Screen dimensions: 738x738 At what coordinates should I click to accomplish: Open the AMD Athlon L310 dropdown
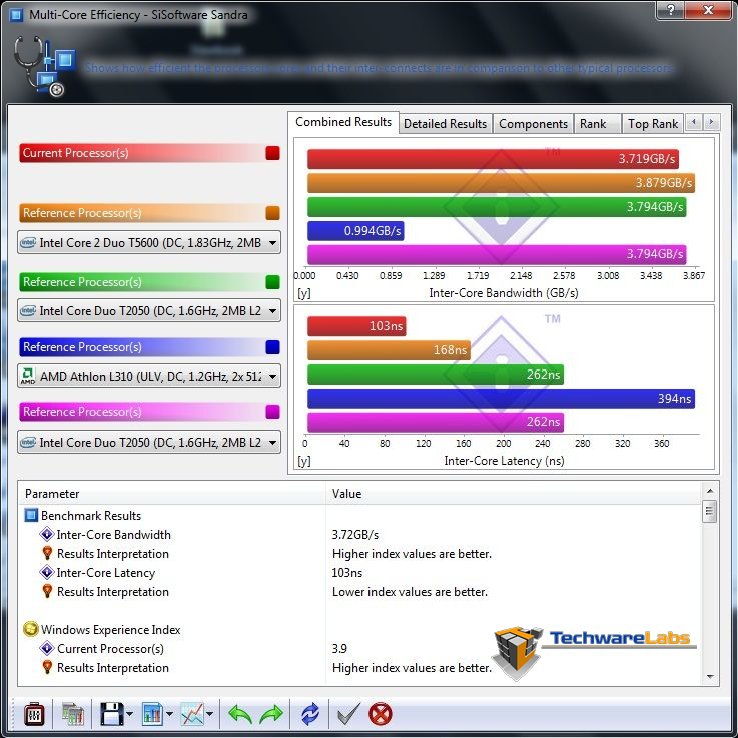tap(149, 377)
